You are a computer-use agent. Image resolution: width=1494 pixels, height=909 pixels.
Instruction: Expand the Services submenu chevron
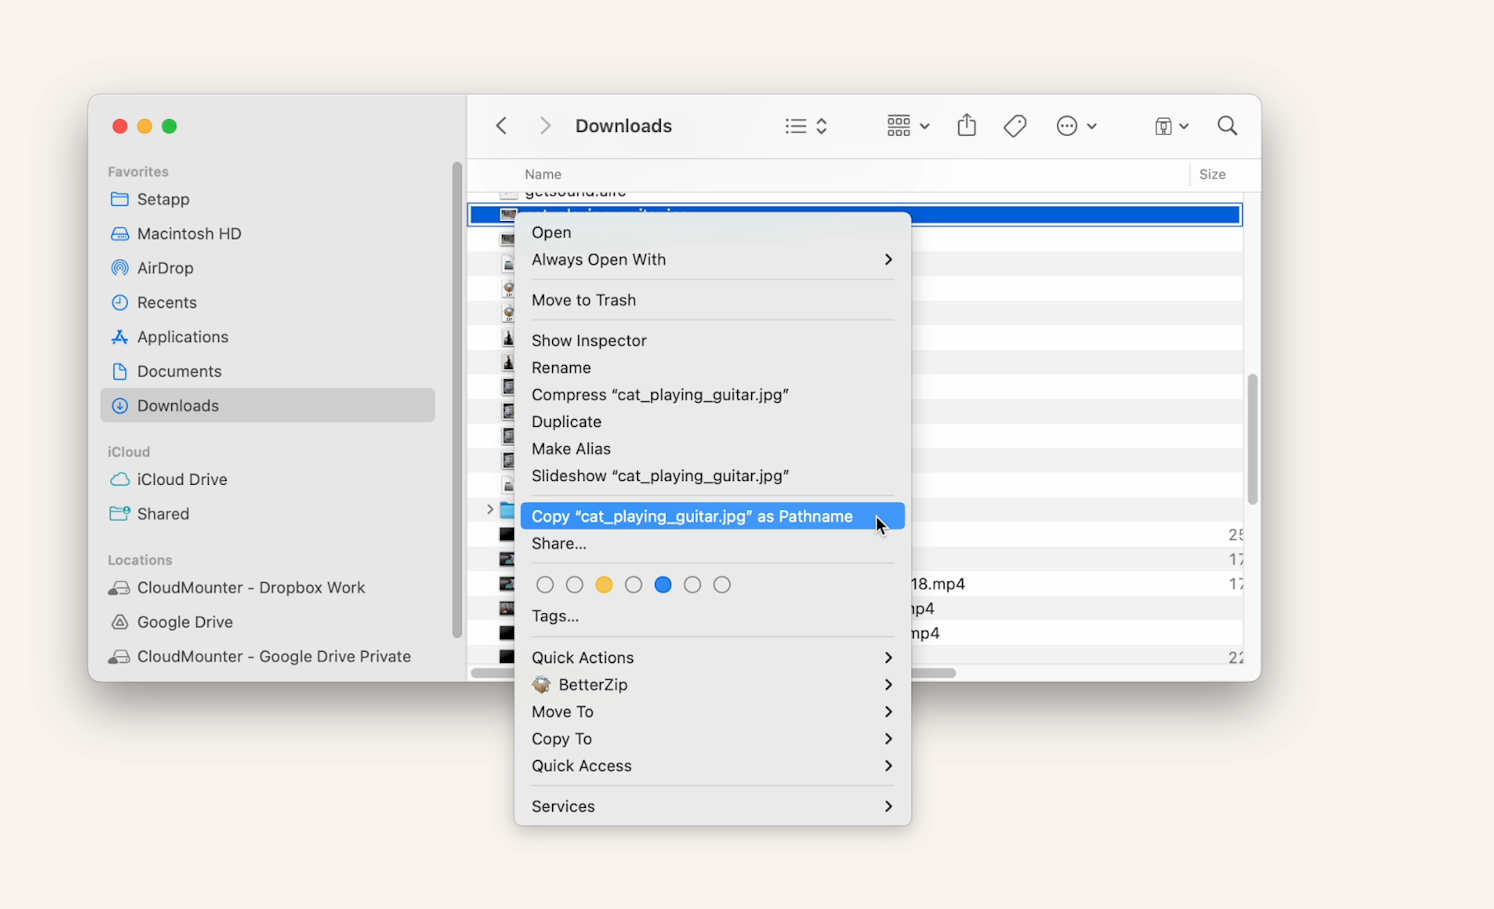pyautogui.click(x=886, y=806)
